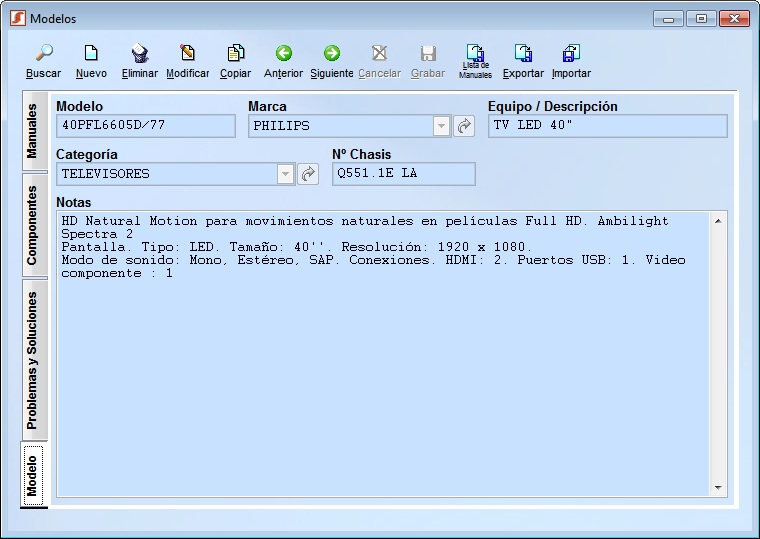Expand the Categoría dropdown

tap(285, 174)
